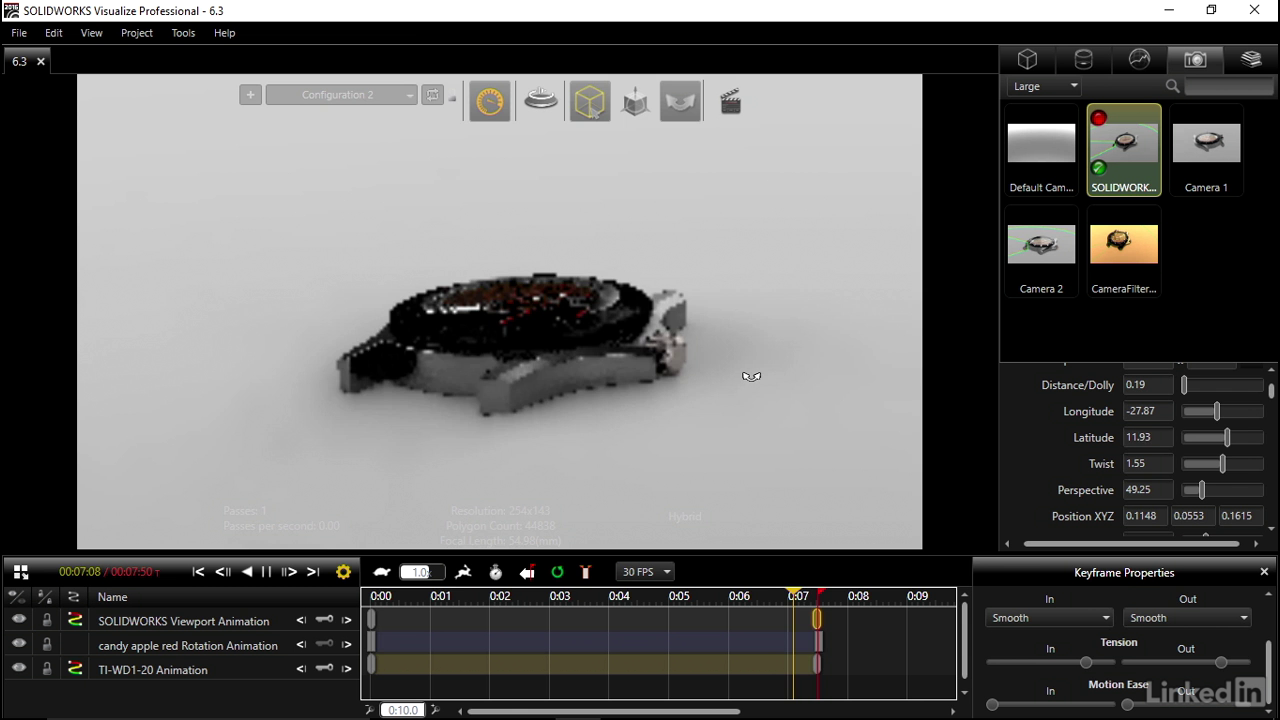Screen dimensions: 1280x720
Task: Add a new configuration with plus button
Action: 250,95
